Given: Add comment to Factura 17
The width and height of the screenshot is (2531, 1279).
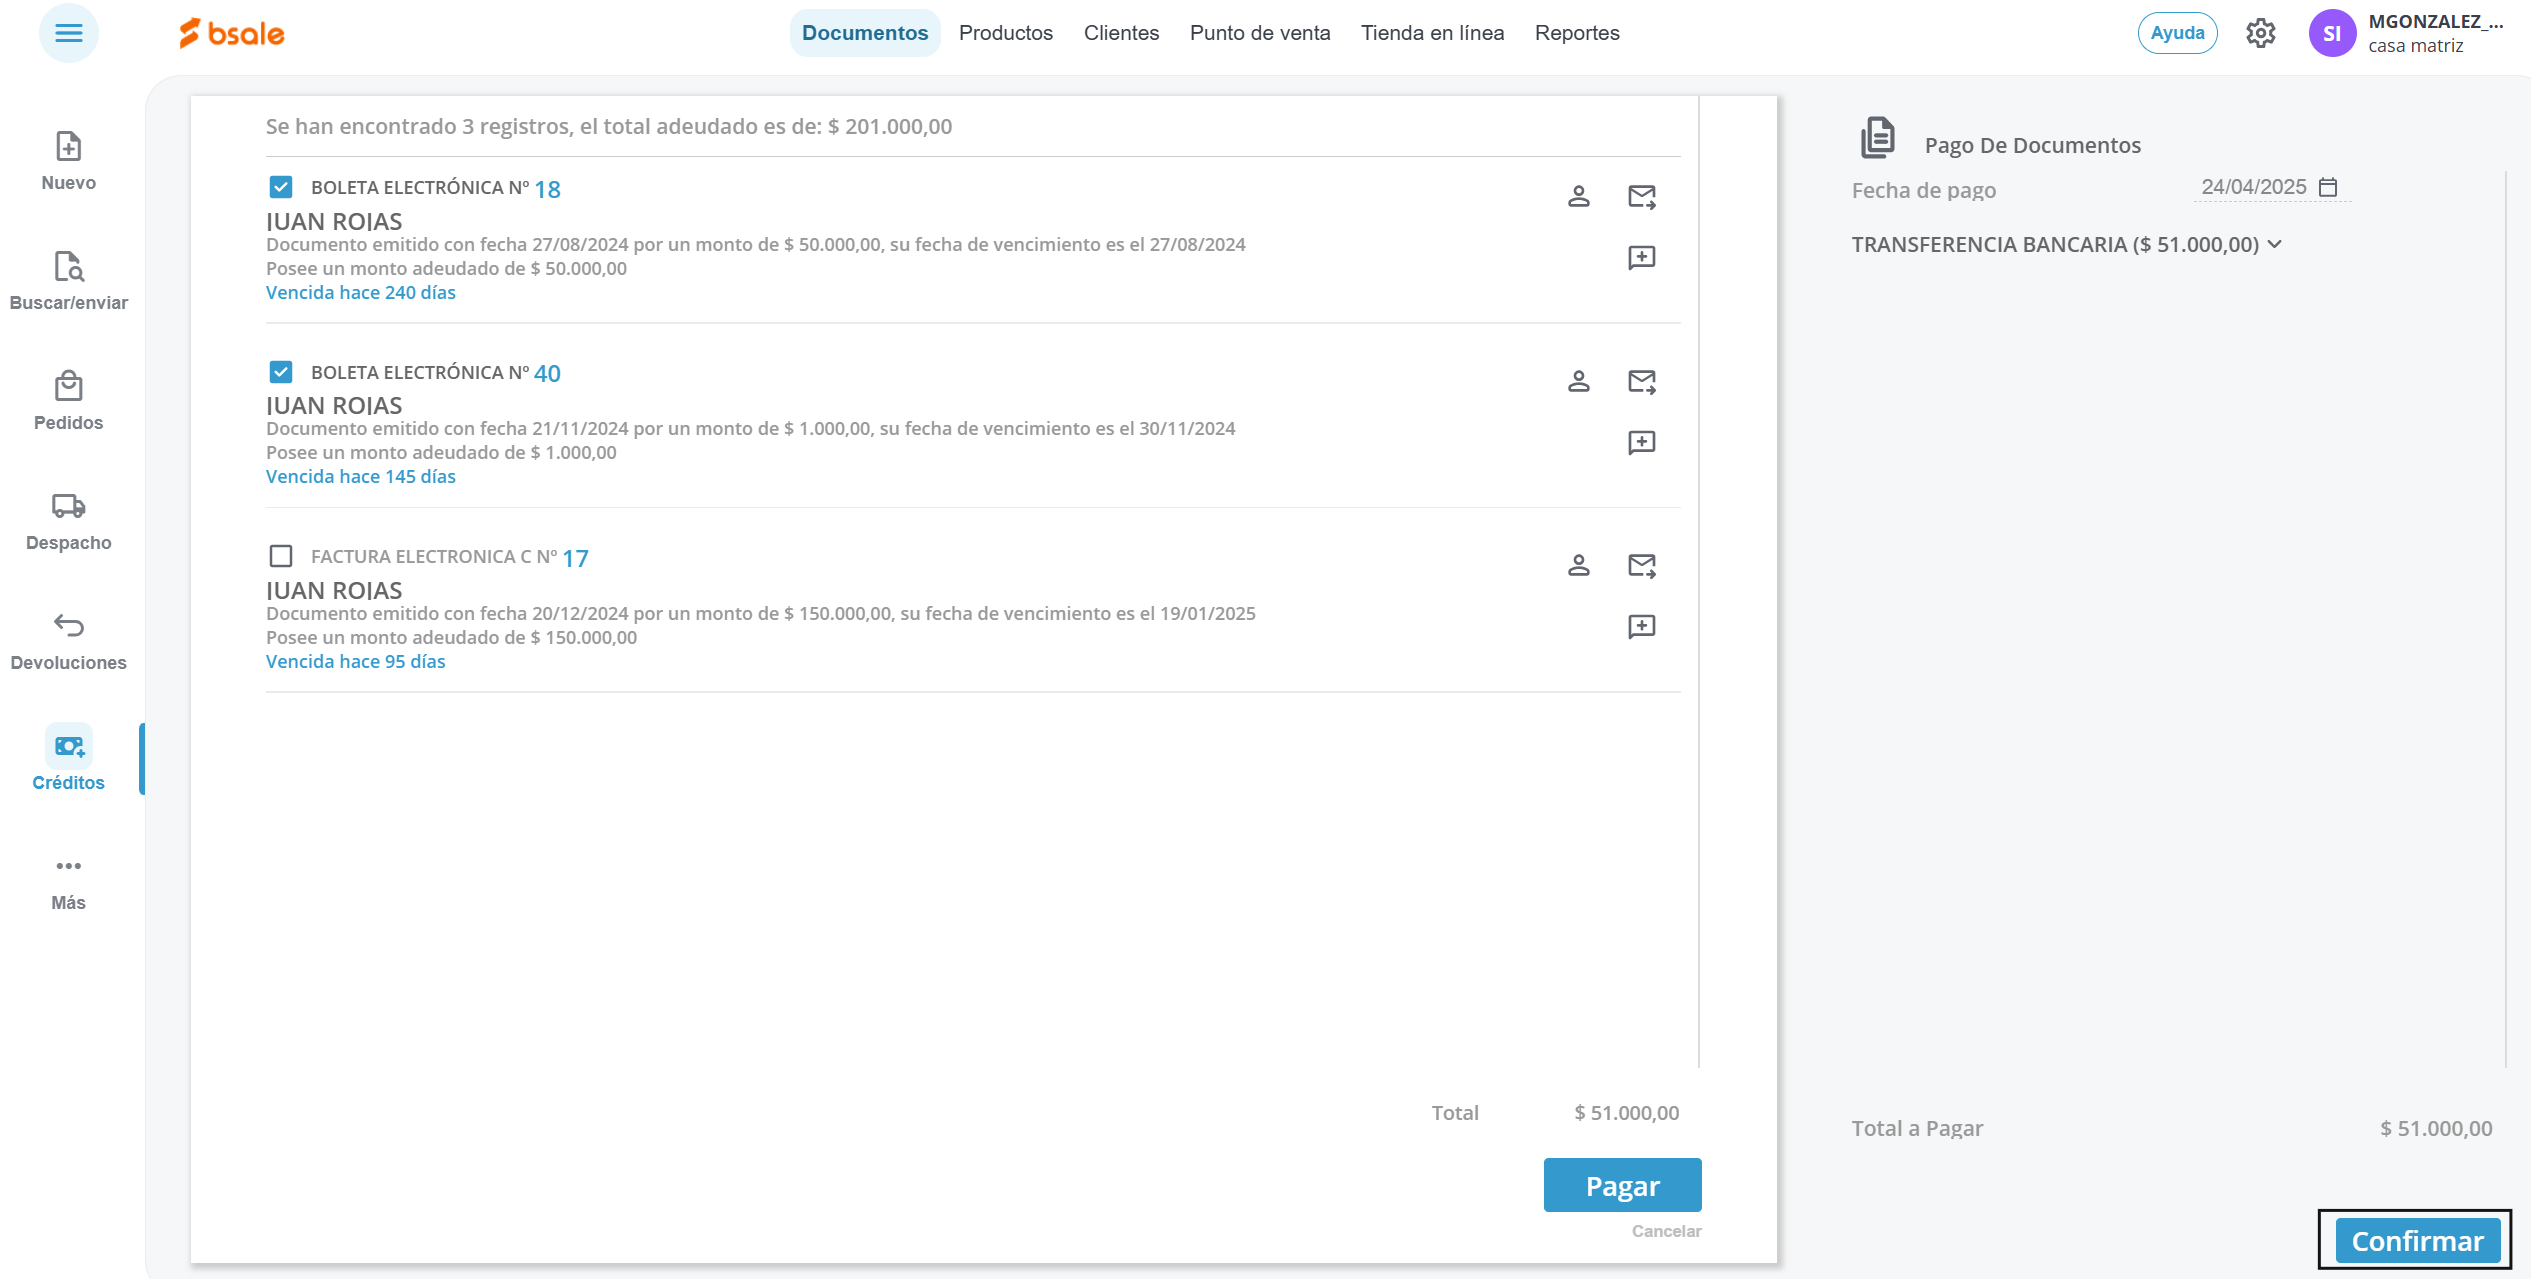Looking at the screenshot, I should (x=1641, y=627).
